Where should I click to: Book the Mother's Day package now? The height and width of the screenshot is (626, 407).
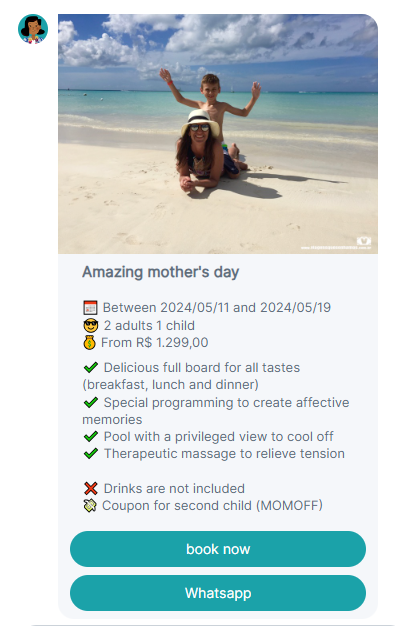click(218, 549)
